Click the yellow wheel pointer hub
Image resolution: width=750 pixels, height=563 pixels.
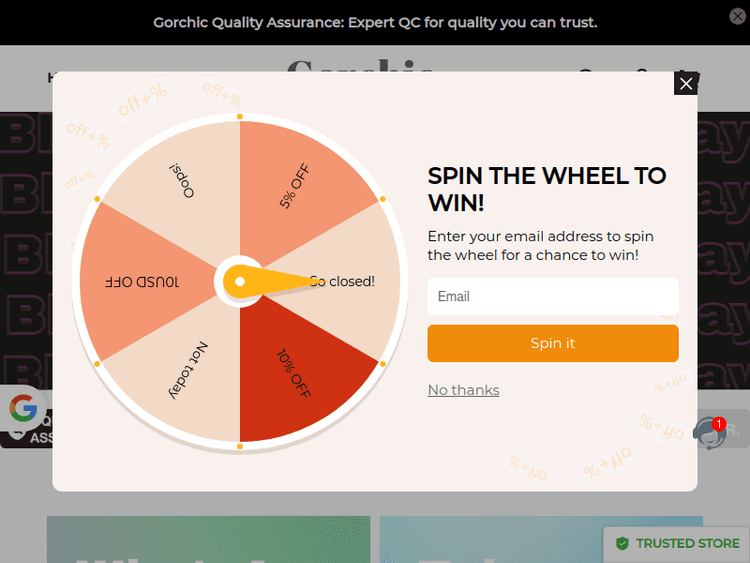[x=240, y=281]
